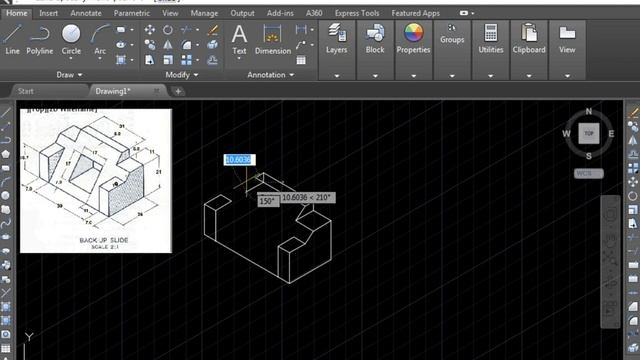Activate the Rotate tool
This screenshot has width=640, height=360.
[168, 30]
